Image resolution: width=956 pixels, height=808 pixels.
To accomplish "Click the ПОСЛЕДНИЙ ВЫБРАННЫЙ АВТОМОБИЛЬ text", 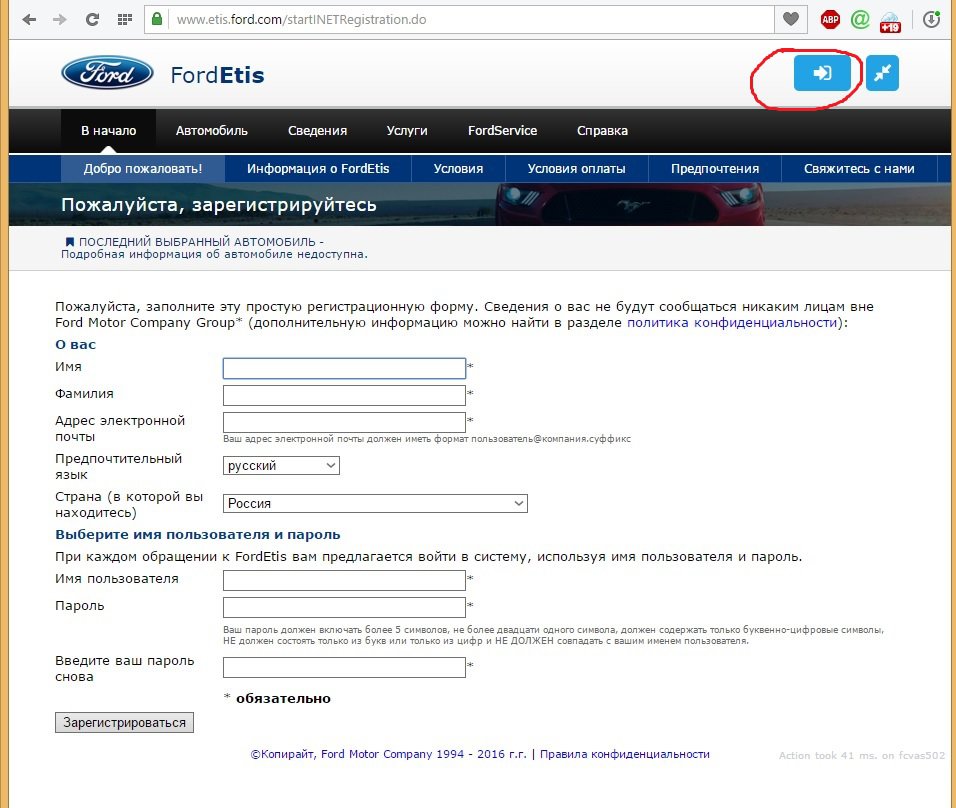I will [x=197, y=242].
